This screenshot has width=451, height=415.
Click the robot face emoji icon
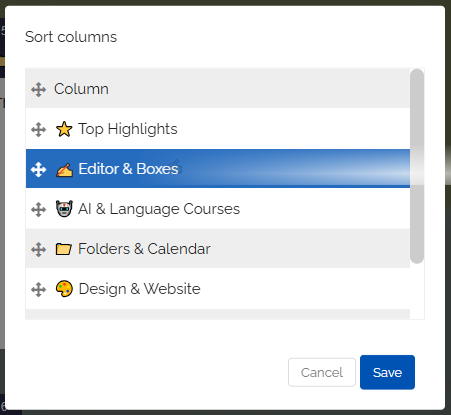(x=64, y=209)
